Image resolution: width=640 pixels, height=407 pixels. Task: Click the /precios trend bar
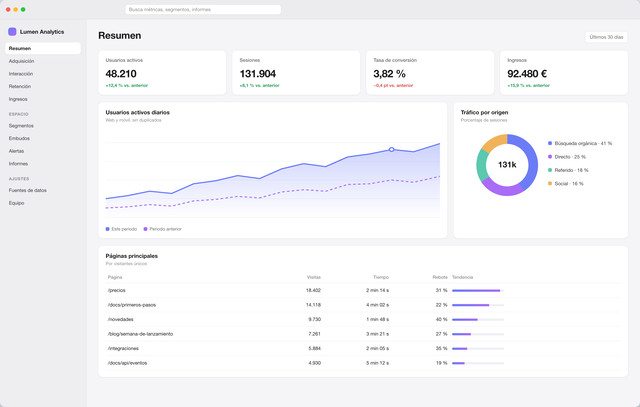(x=478, y=291)
